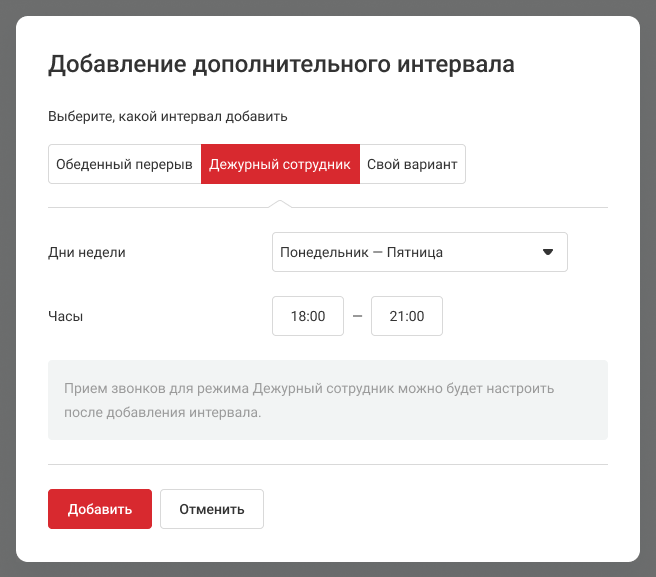Click the triangle pointer under the selected tab
656x577 pixels.
(x=280, y=203)
